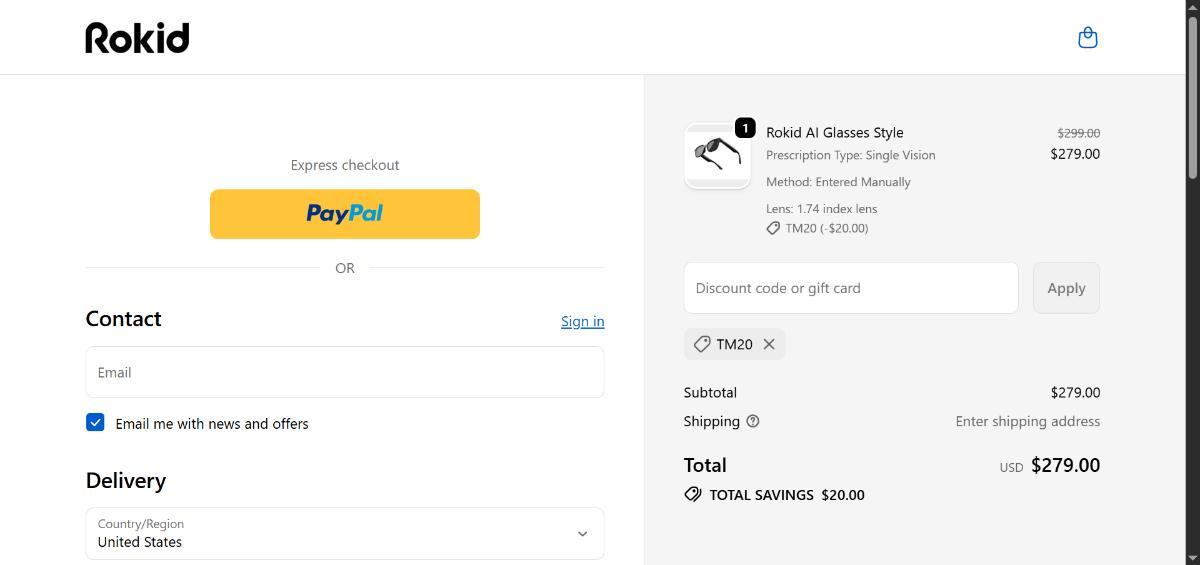The image size is (1200, 565).
Task: Toggle Email me with news and offers
Action: [x=95, y=423]
